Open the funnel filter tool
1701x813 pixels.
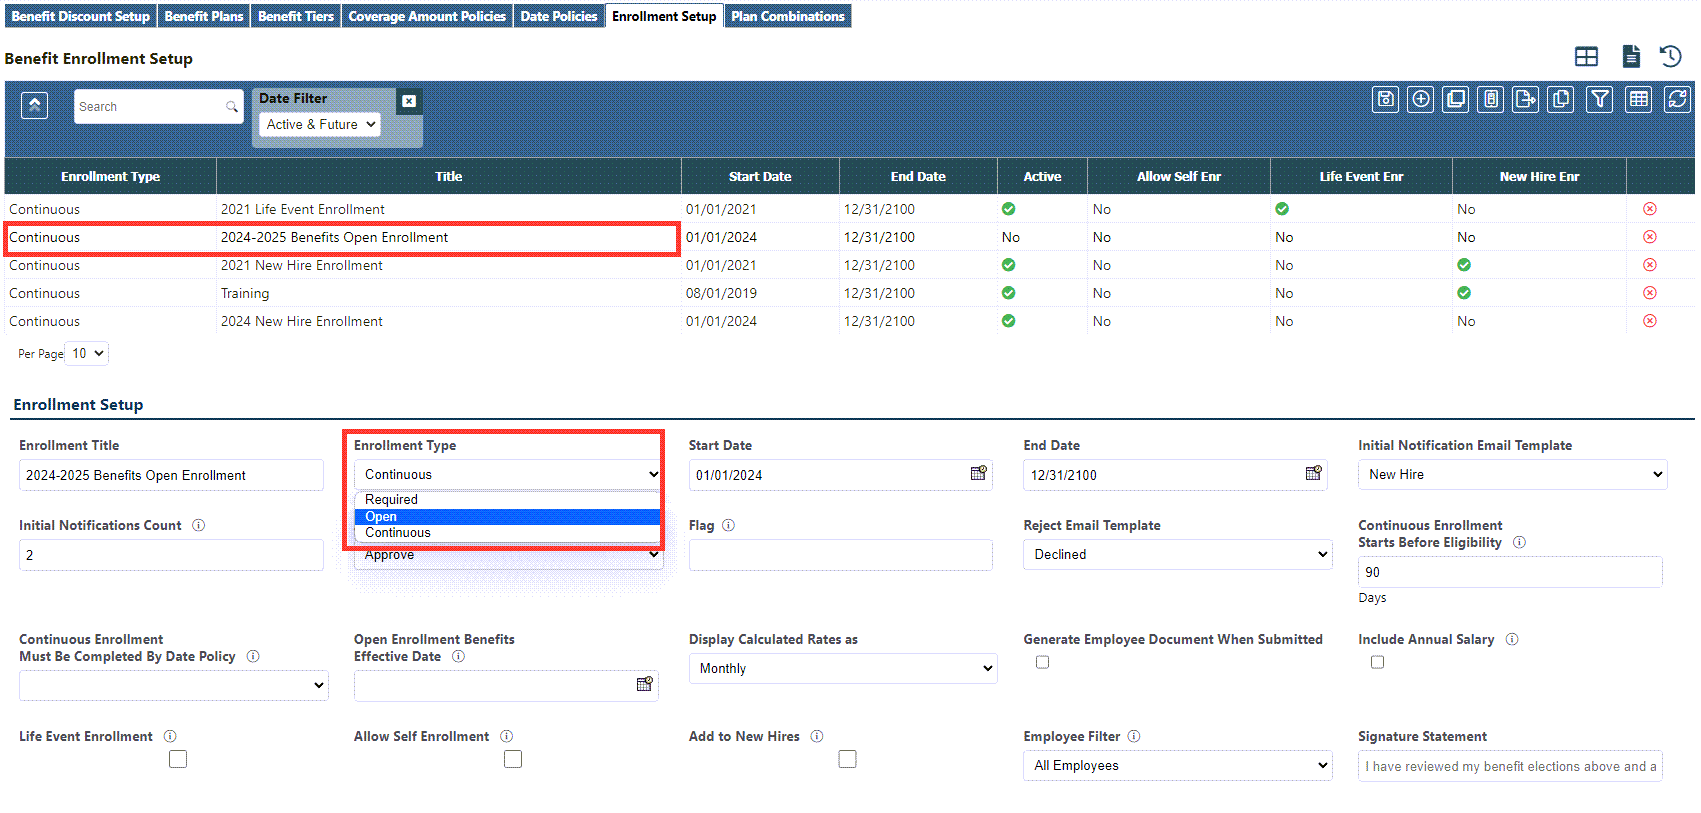click(1600, 99)
